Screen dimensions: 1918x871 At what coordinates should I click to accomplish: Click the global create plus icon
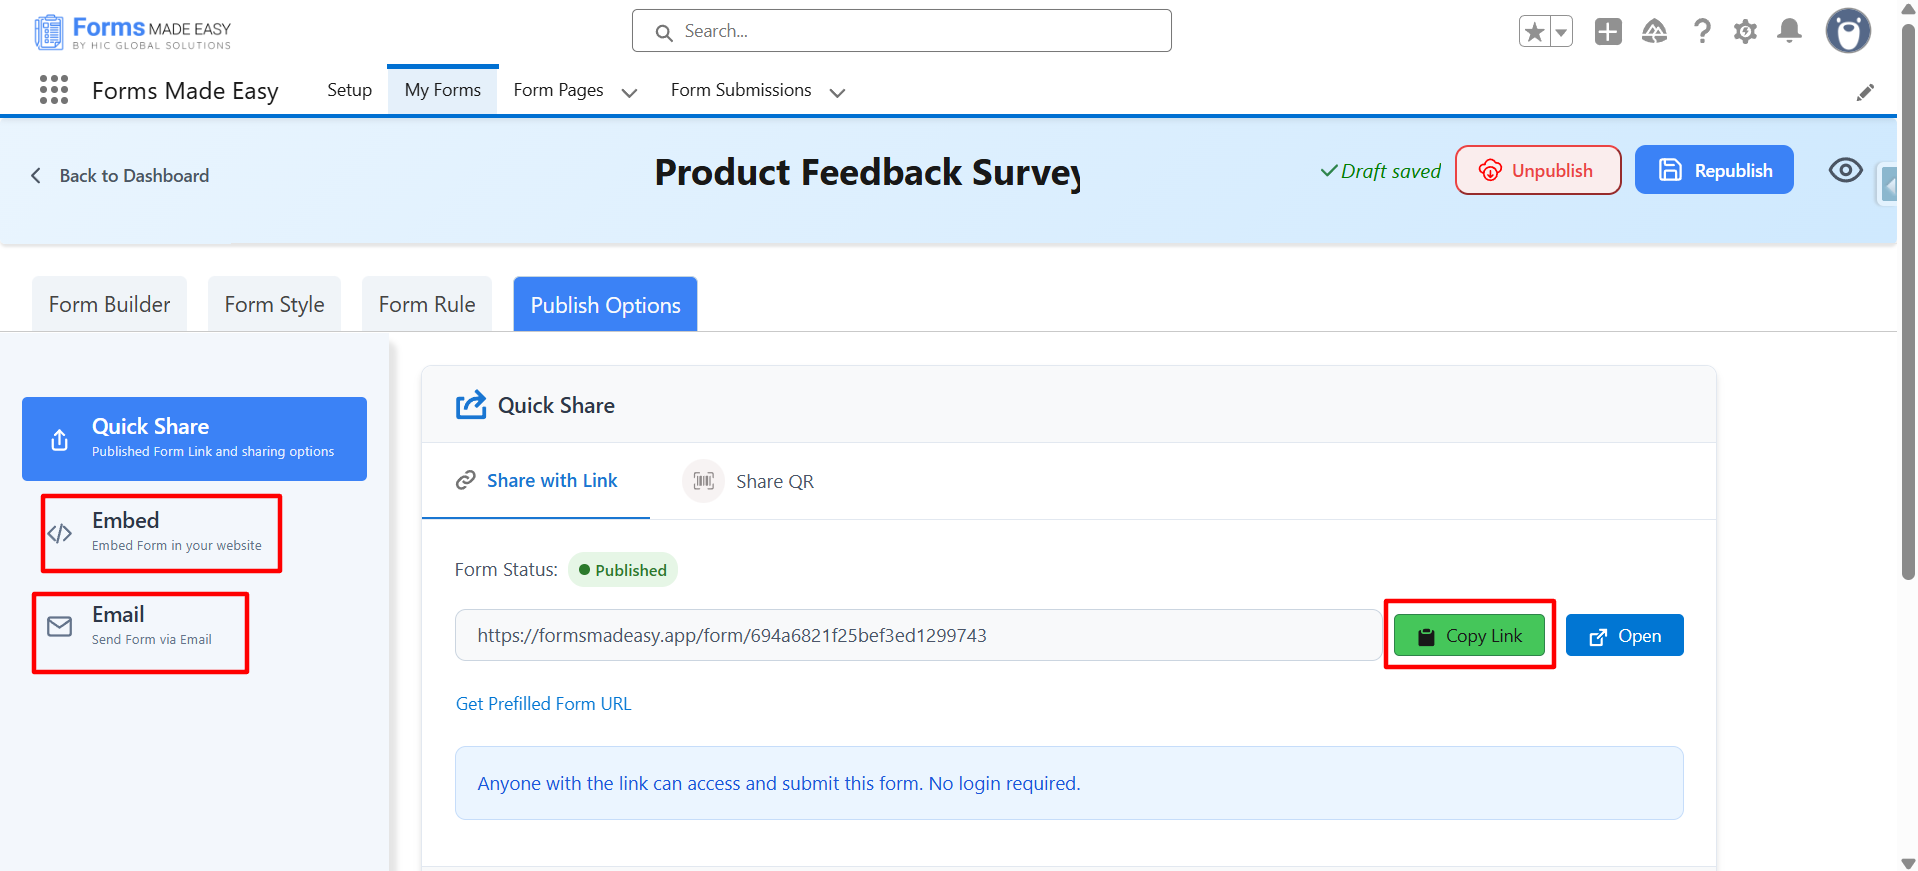pos(1608,32)
